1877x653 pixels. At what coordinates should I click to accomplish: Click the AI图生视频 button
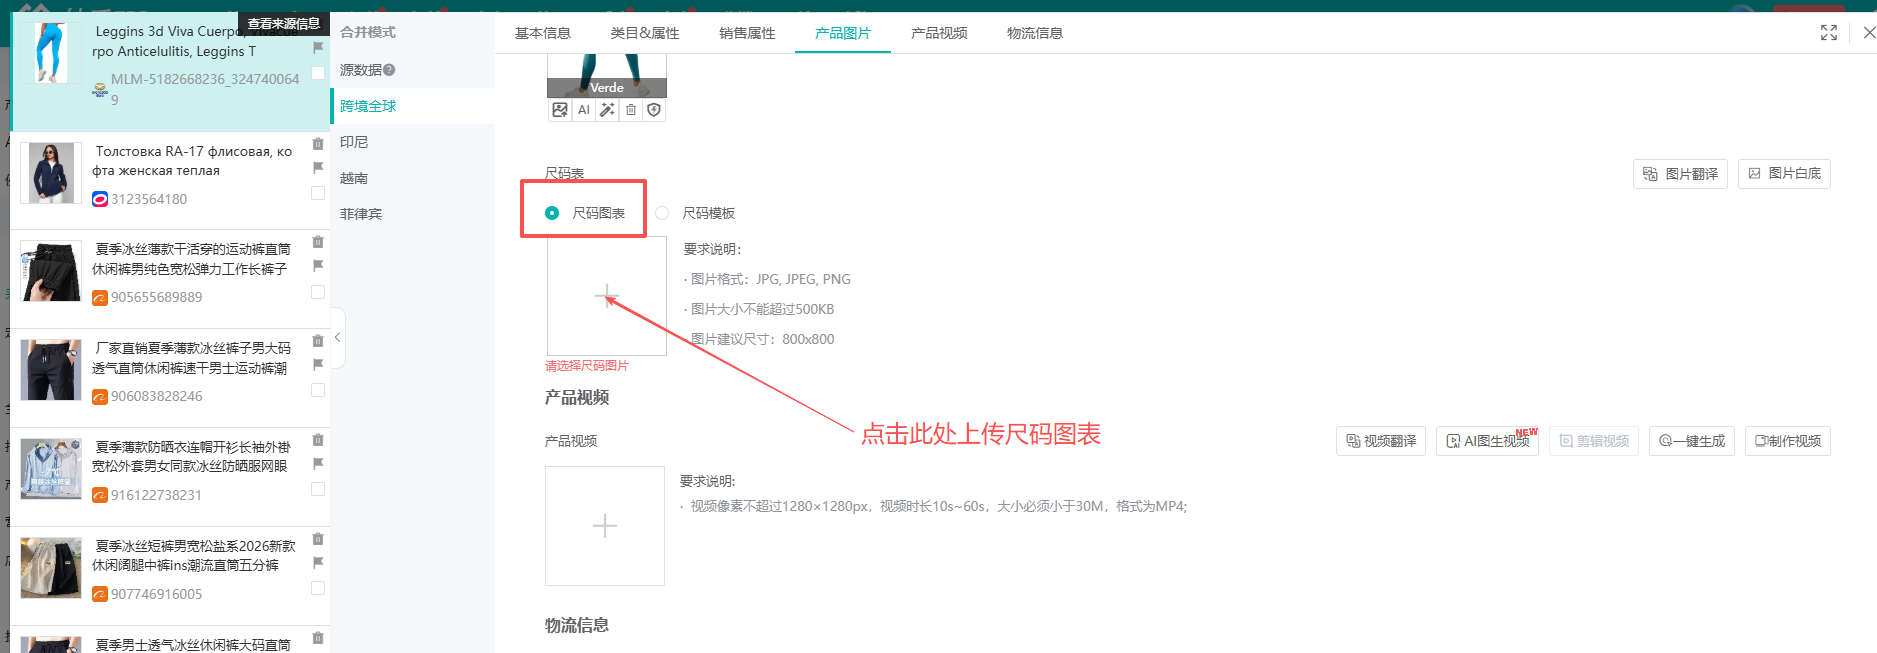pos(1487,441)
